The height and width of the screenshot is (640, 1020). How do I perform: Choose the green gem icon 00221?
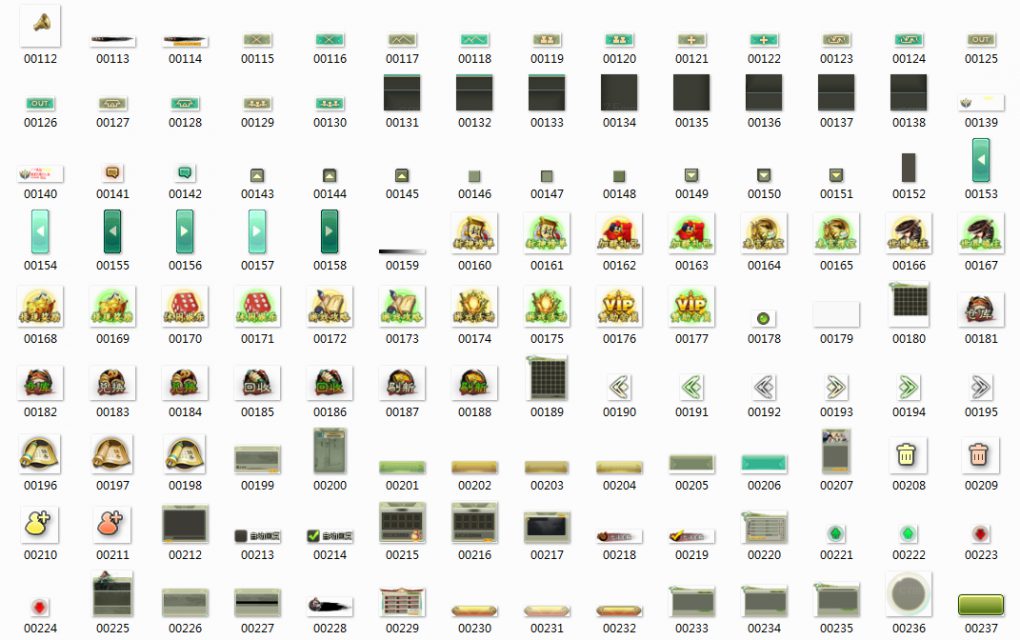pos(836,534)
